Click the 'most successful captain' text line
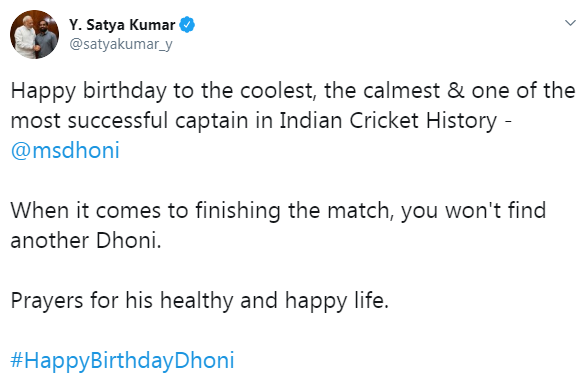Screen dimensions: 578x380 coord(261,121)
